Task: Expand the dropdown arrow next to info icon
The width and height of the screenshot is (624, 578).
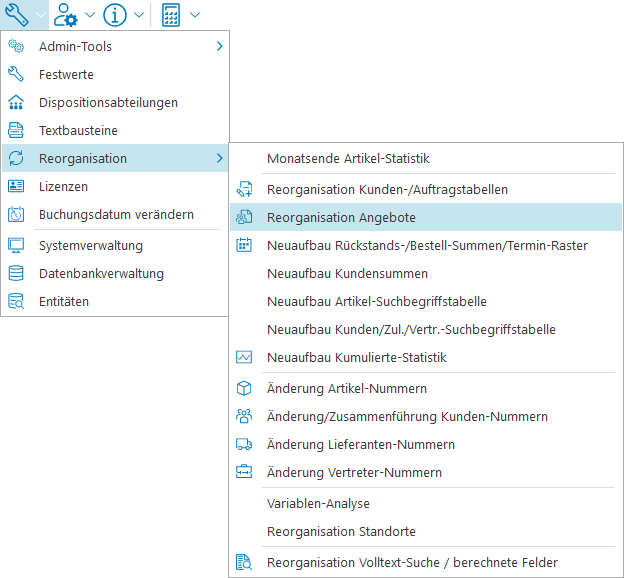Action: [x=139, y=15]
